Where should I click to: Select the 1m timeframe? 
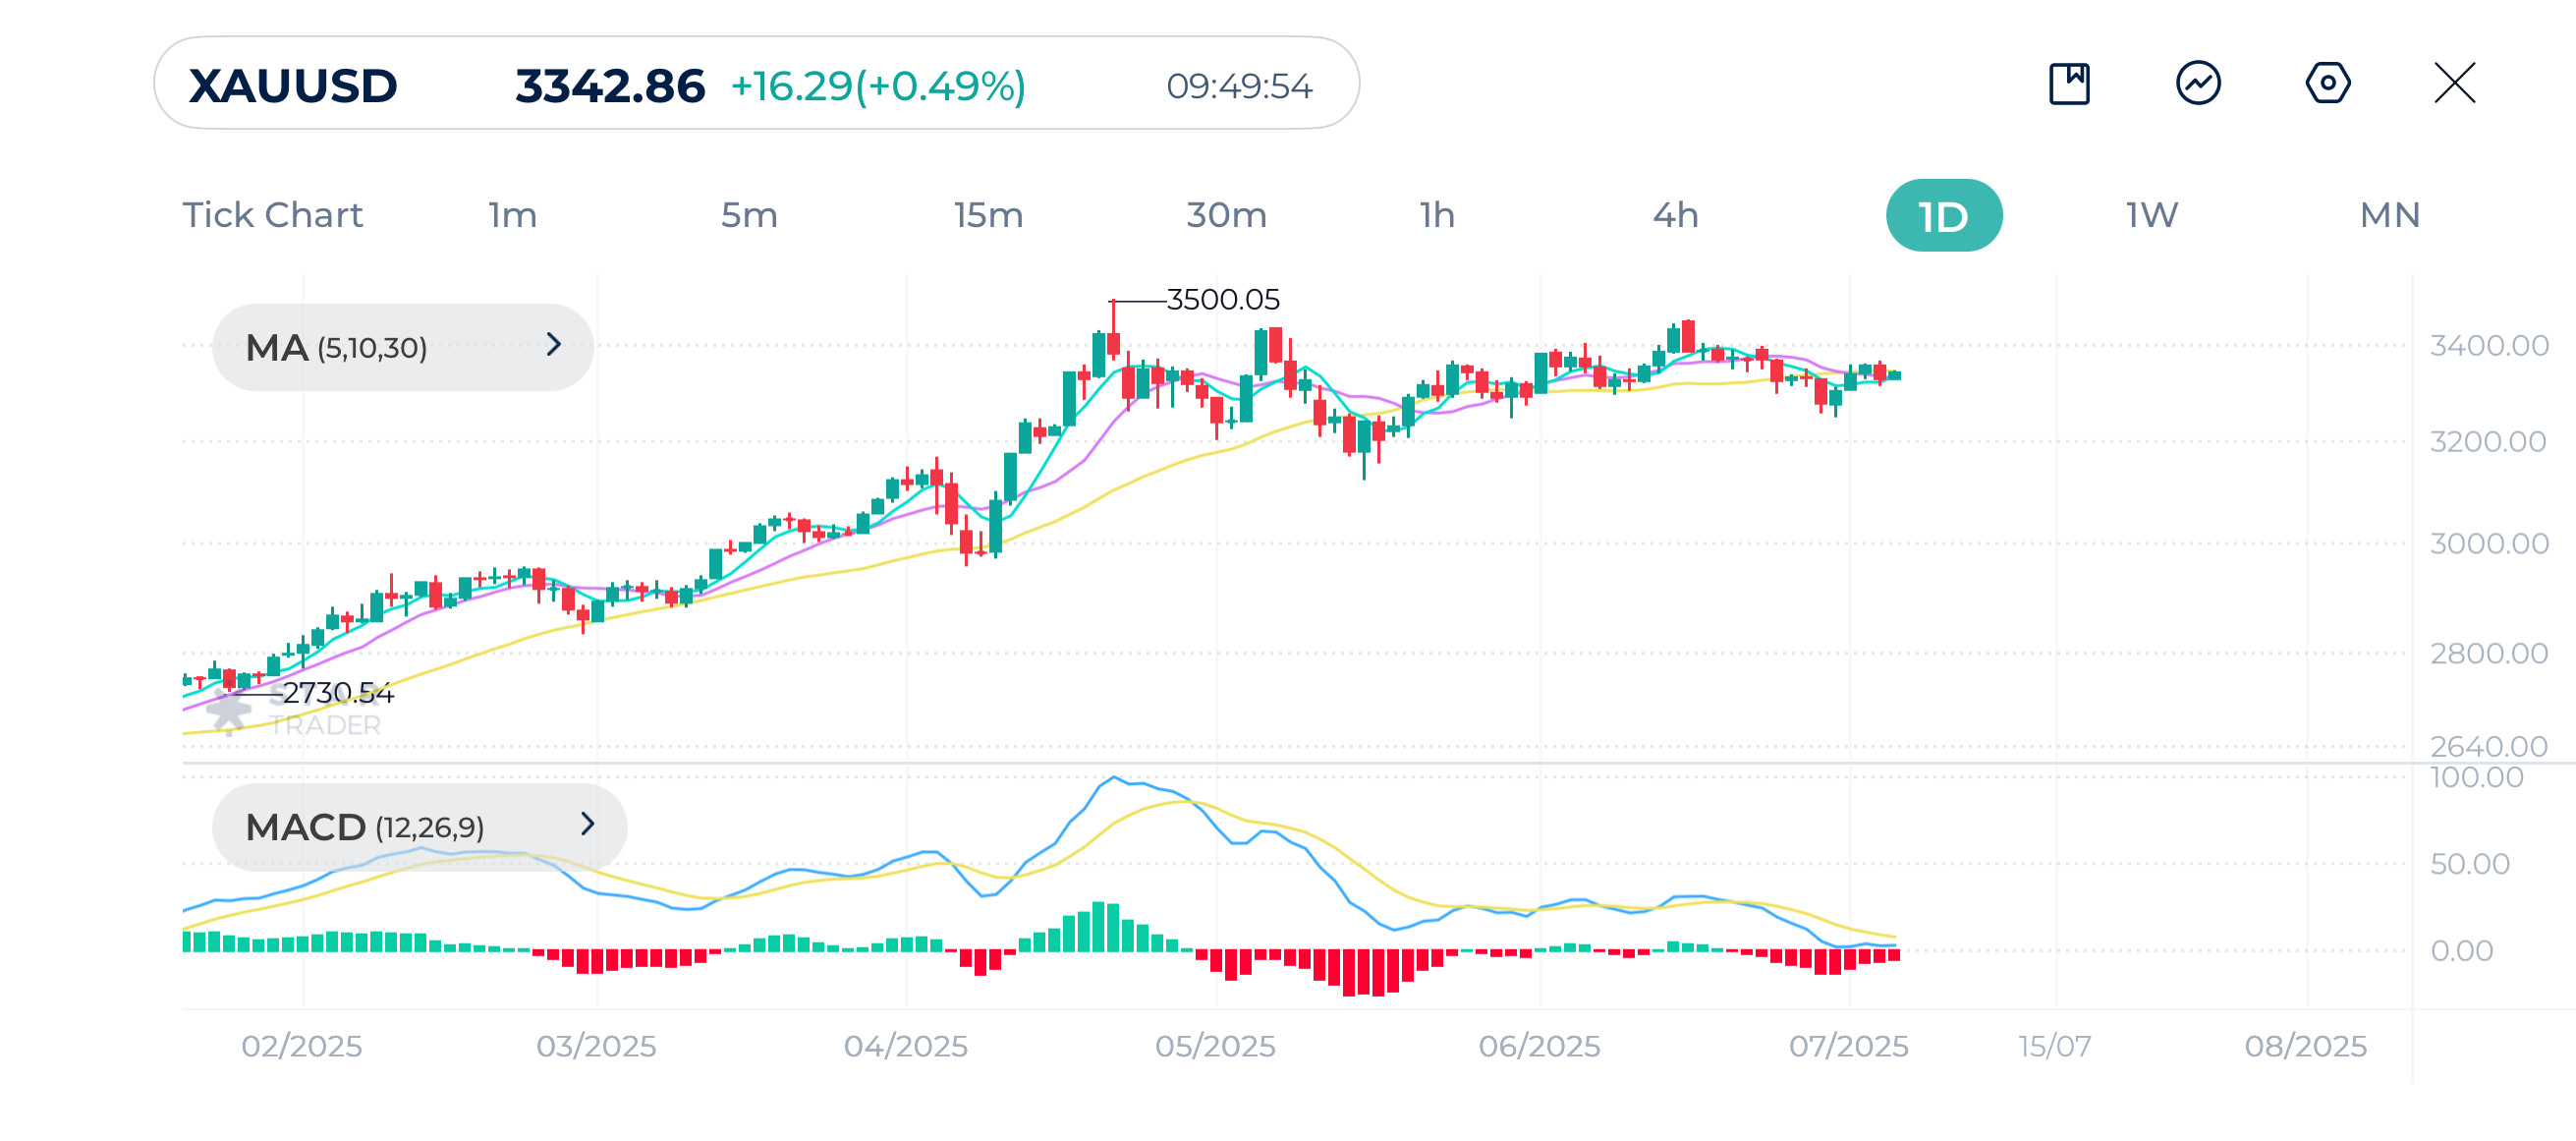[512, 214]
